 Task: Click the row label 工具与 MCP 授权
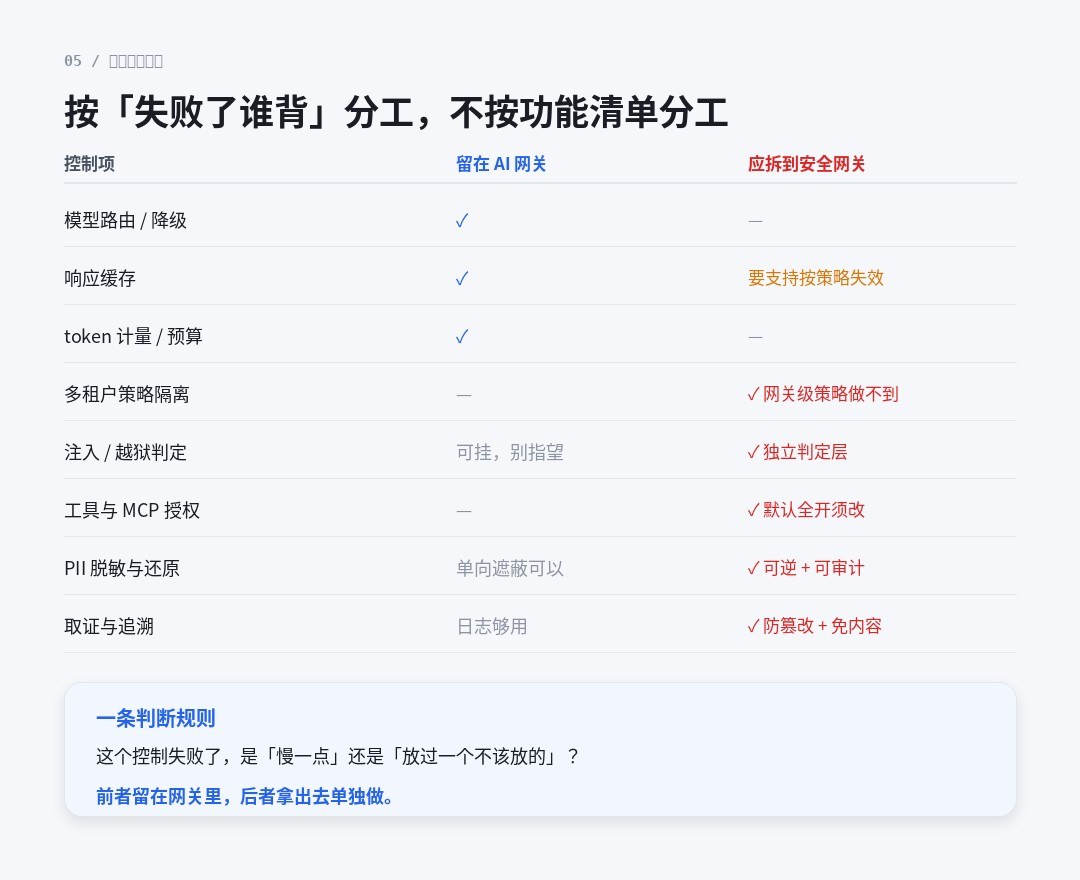click(x=132, y=510)
